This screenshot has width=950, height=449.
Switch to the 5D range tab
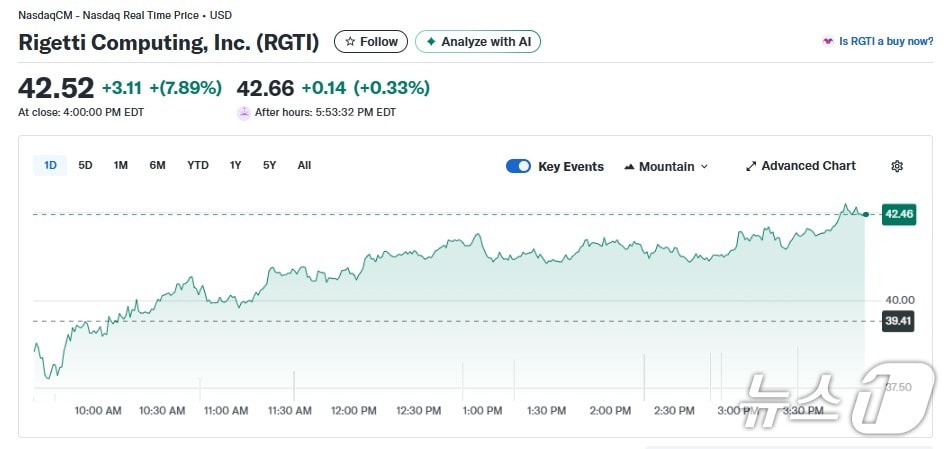[85, 165]
